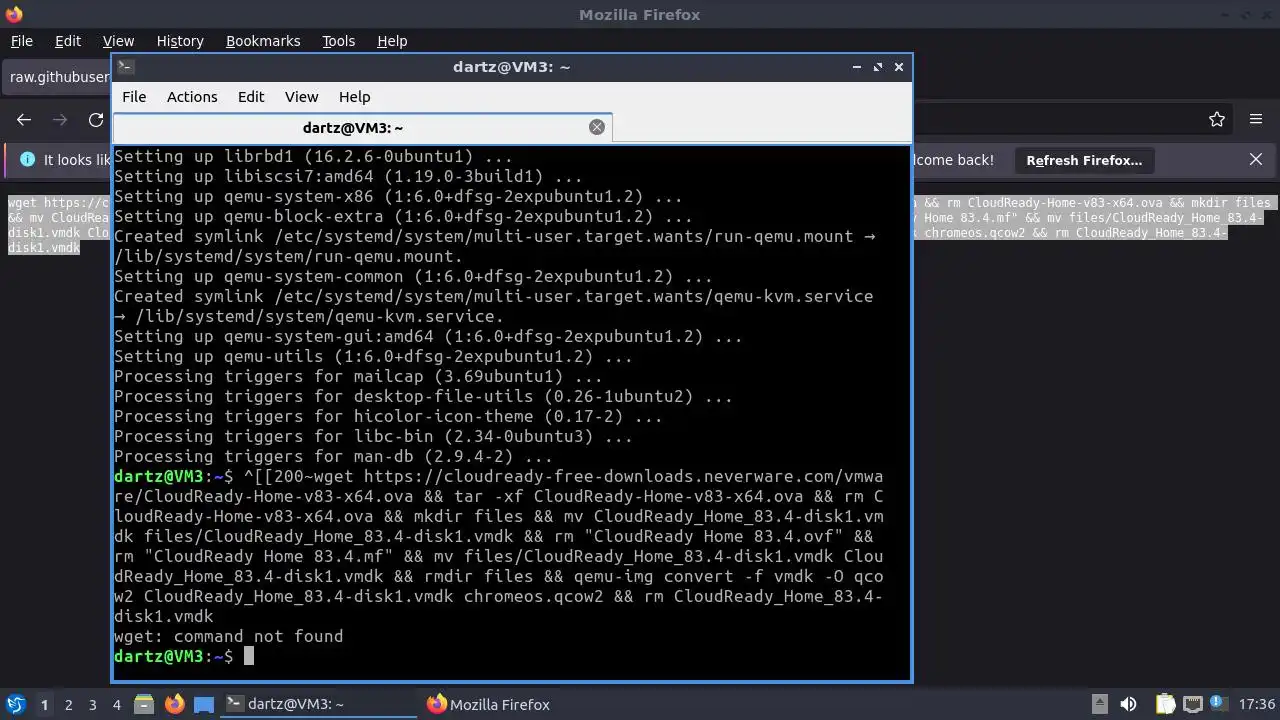This screenshot has height=720, width=1280.
Task: Open the volume control tray icon
Action: pos(1129,705)
